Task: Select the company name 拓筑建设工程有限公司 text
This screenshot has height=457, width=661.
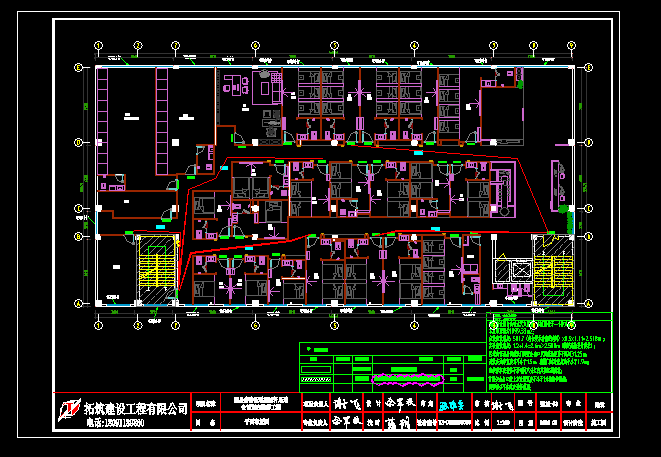Action: (x=135, y=408)
